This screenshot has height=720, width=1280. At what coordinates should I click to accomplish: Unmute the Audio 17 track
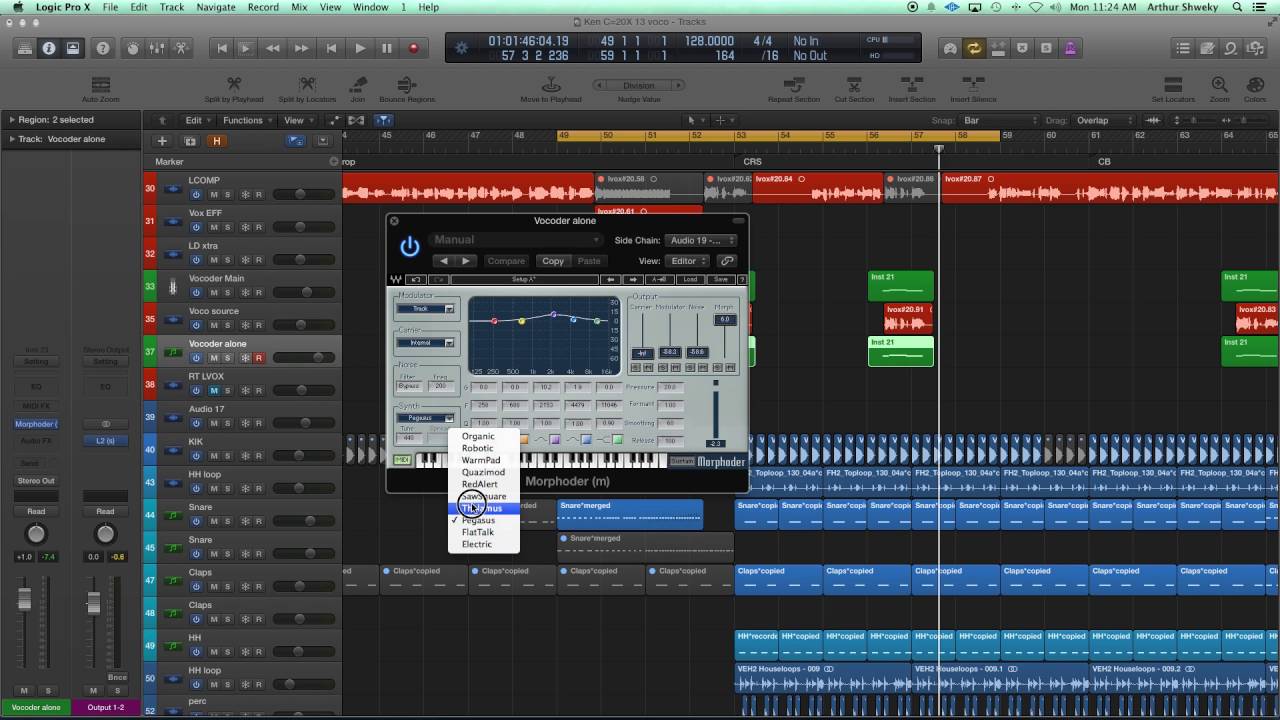[213, 423]
